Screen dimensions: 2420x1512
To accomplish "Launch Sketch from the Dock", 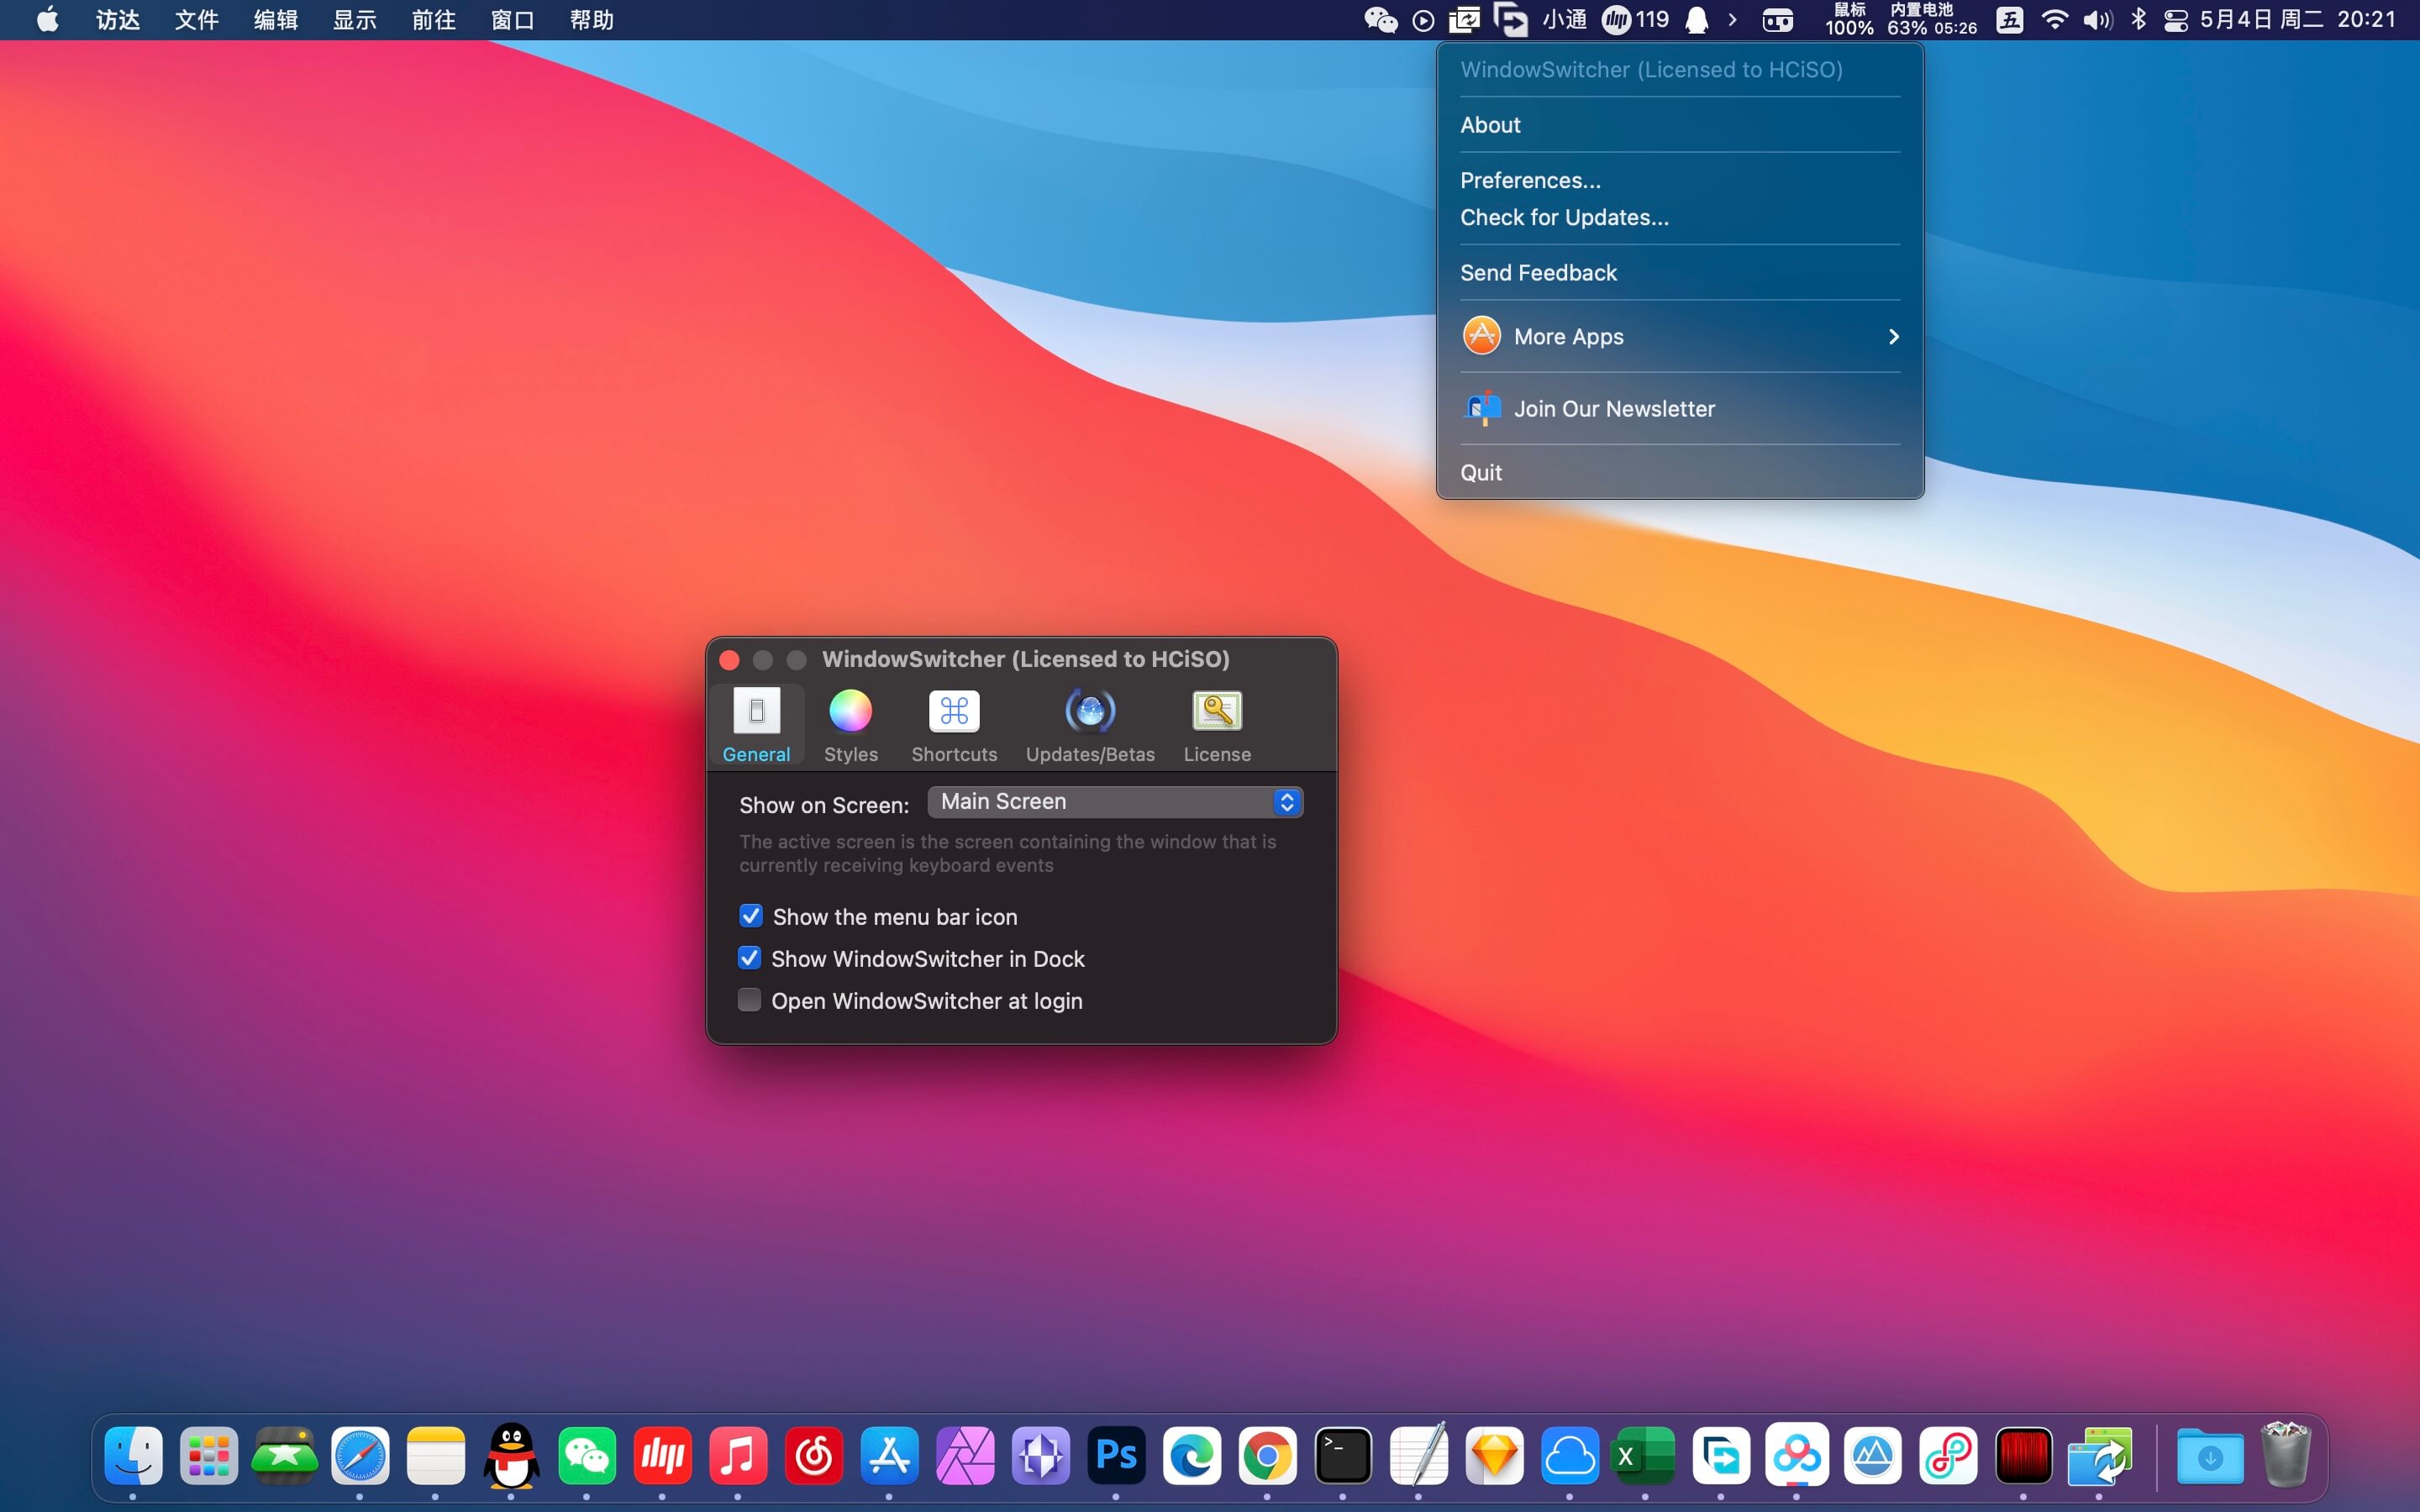I will [1494, 1455].
